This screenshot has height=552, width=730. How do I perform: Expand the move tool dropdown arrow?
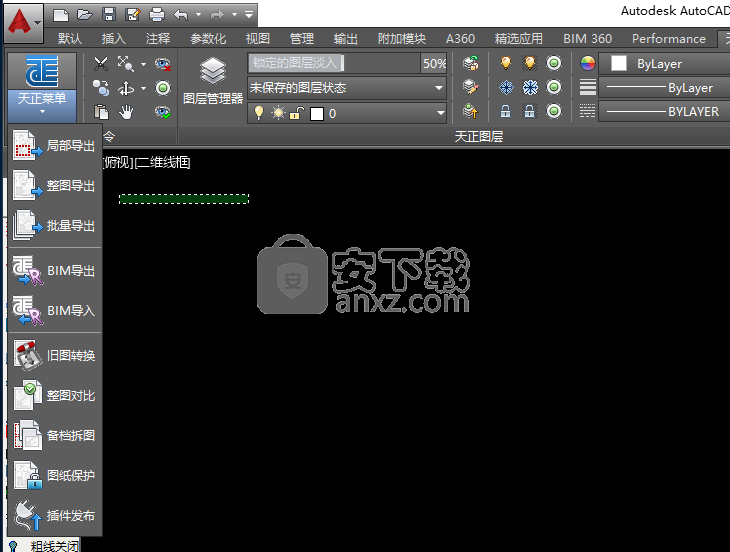(x=143, y=88)
